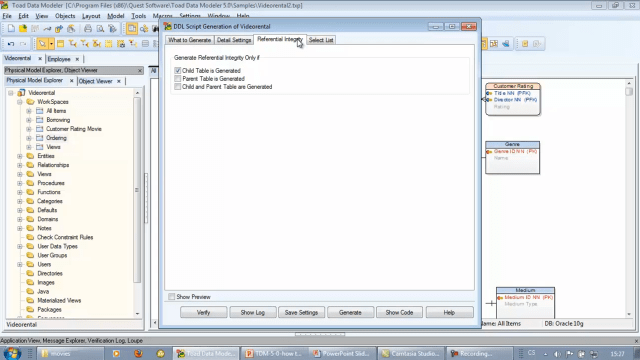
Task: Enable the Show Preview checkbox
Action: click(x=172, y=297)
